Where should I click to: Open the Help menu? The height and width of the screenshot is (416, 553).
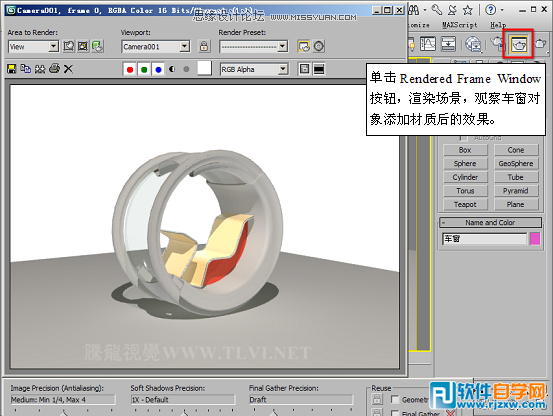point(498,25)
